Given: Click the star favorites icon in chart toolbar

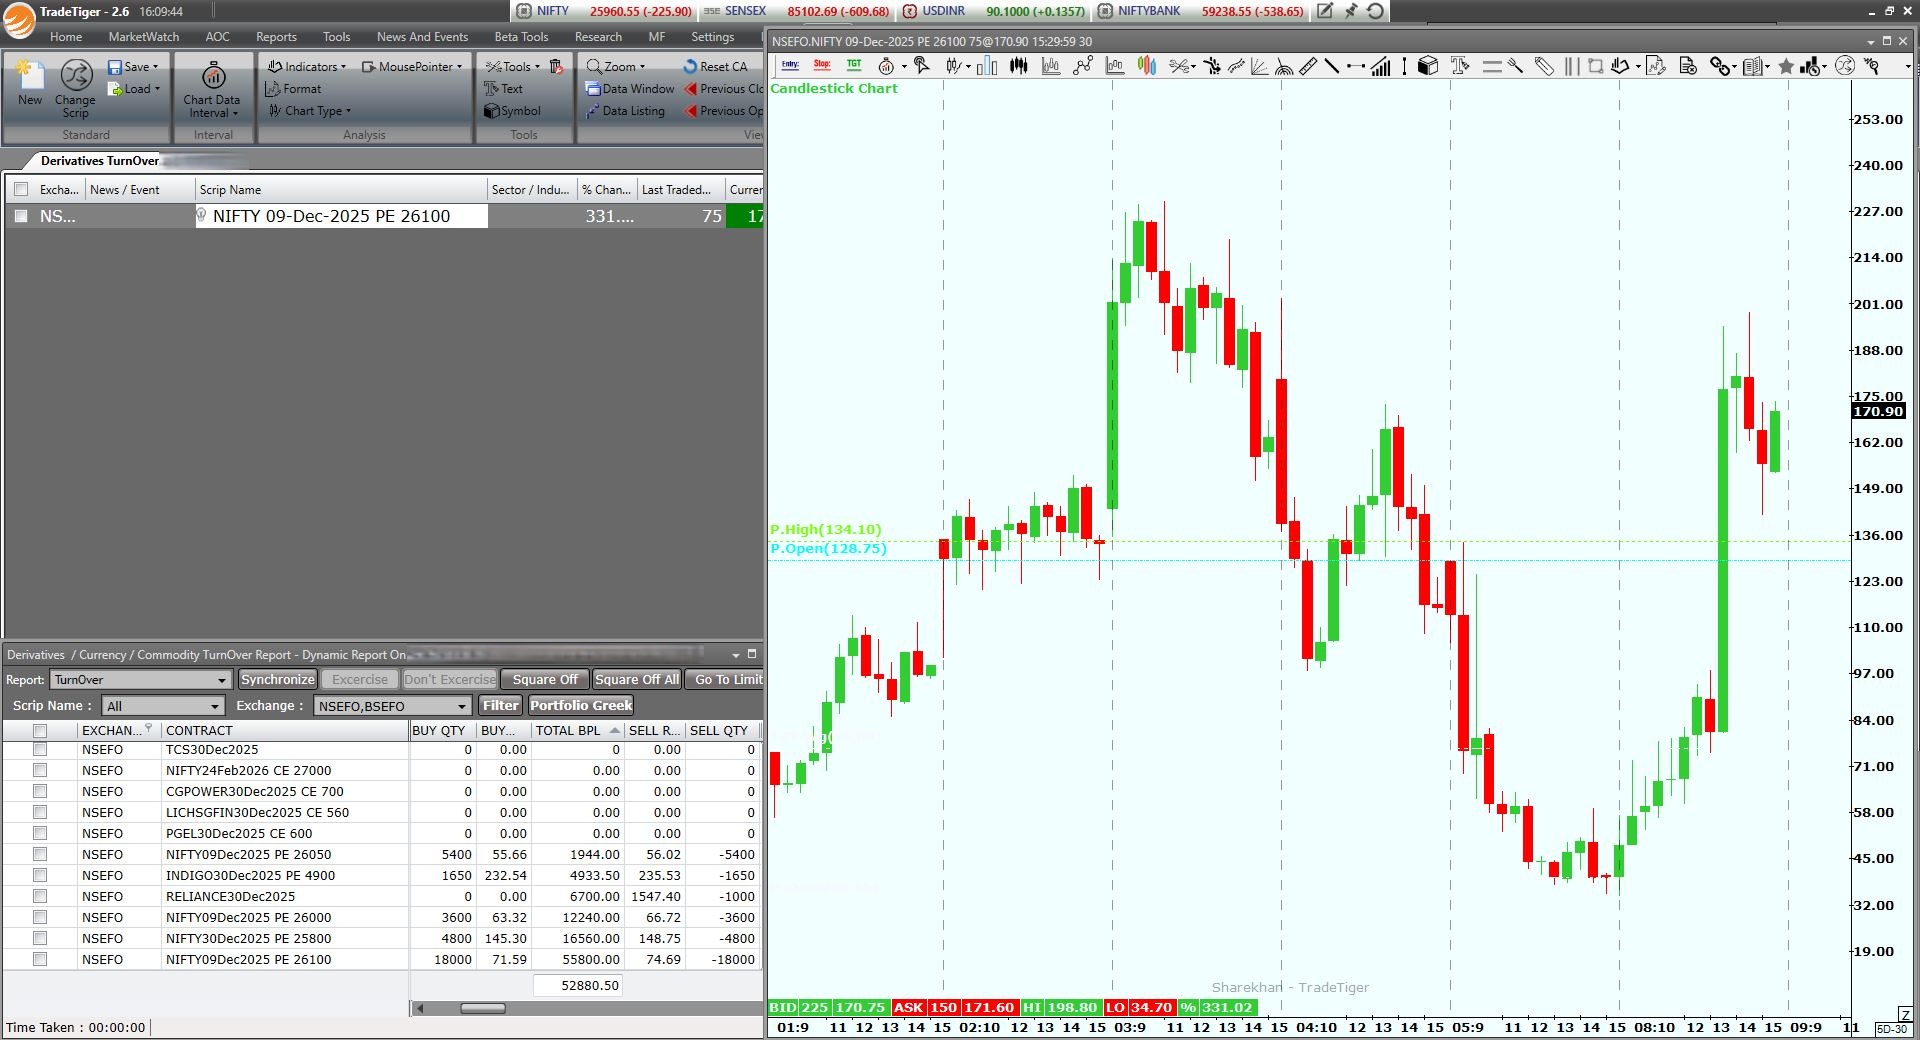Looking at the screenshot, I should [1786, 67].
